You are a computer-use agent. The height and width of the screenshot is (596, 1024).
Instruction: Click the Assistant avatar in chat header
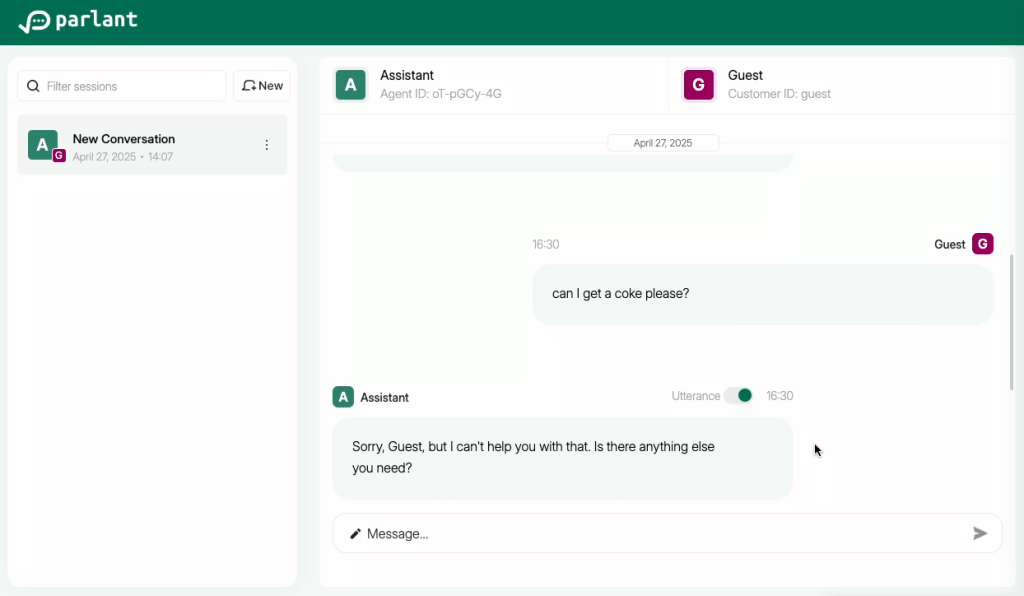[x=350, y=85]
